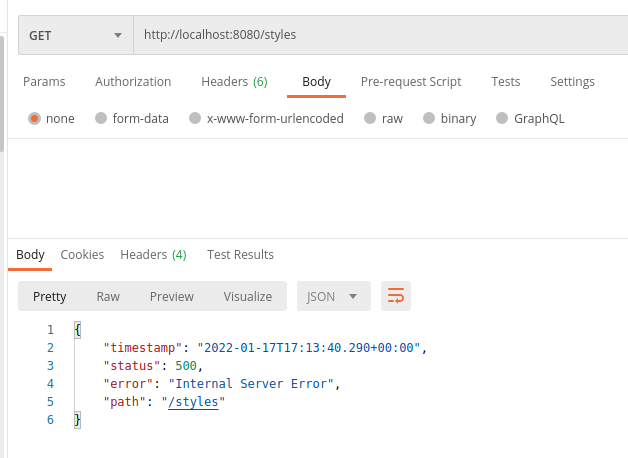
Task: Switch to the Tests tab
Action: 506,82
